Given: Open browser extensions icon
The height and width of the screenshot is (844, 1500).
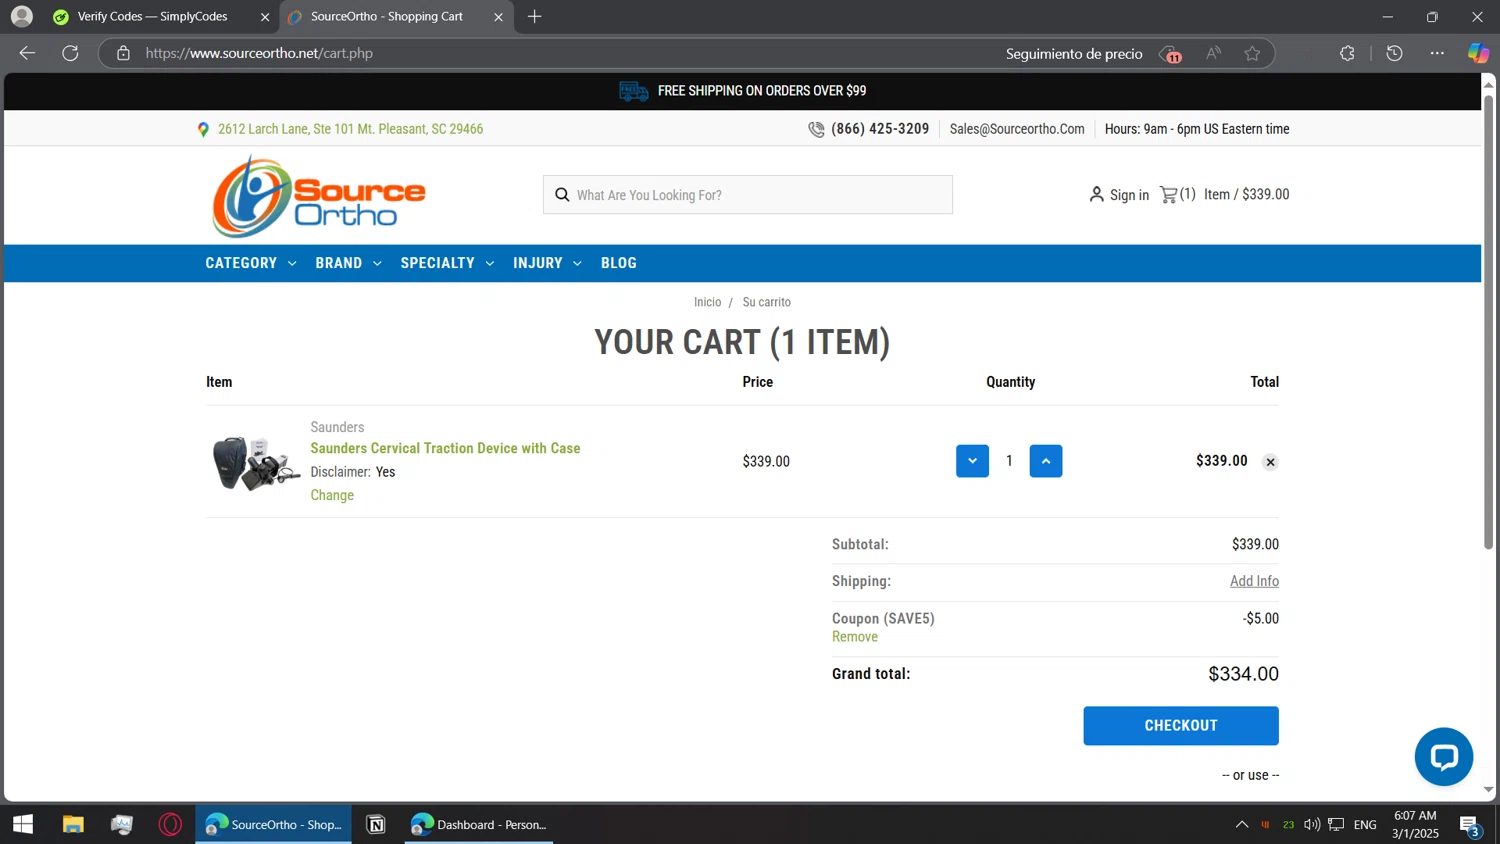Looking at the screenshot, I should click(1347, 53).
